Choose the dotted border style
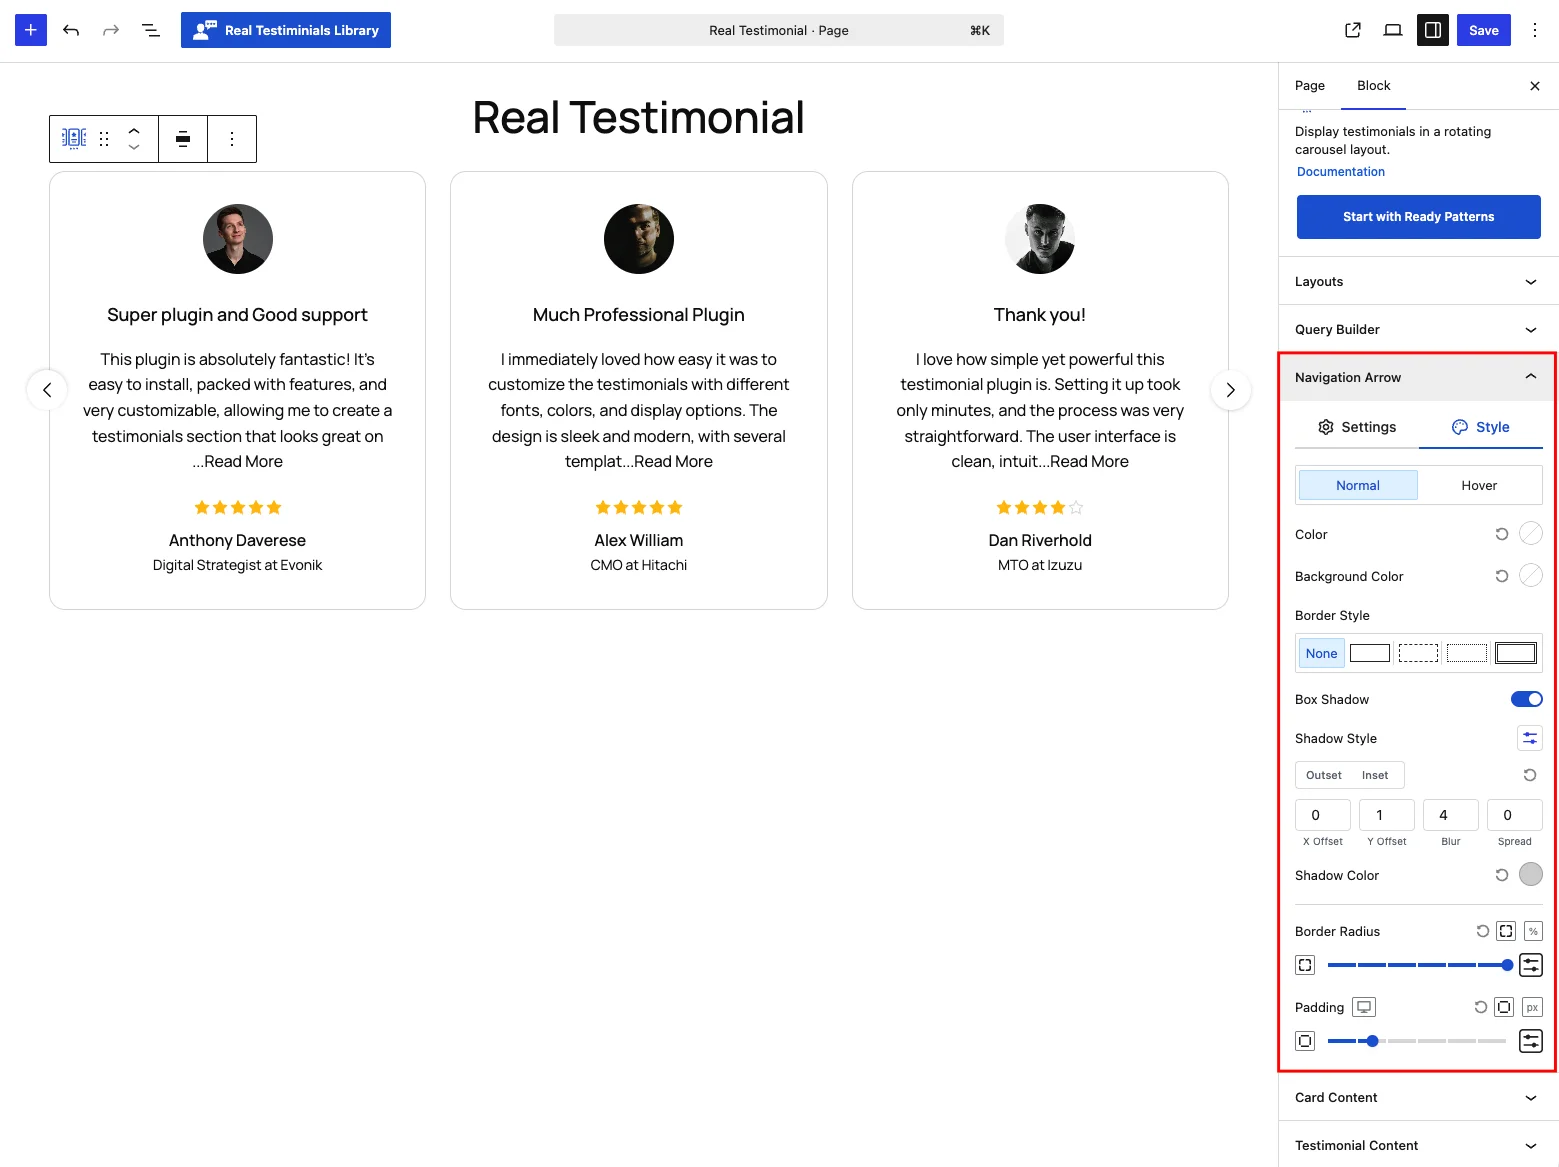 [x=1467, y=653]
